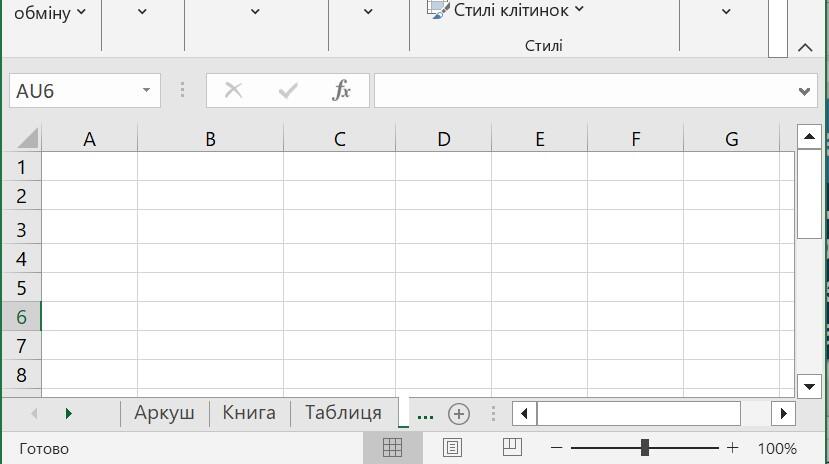Switch to the Аркуш sheet tab
The height and width of the screenshot is (464, 829).
[164, 413]
